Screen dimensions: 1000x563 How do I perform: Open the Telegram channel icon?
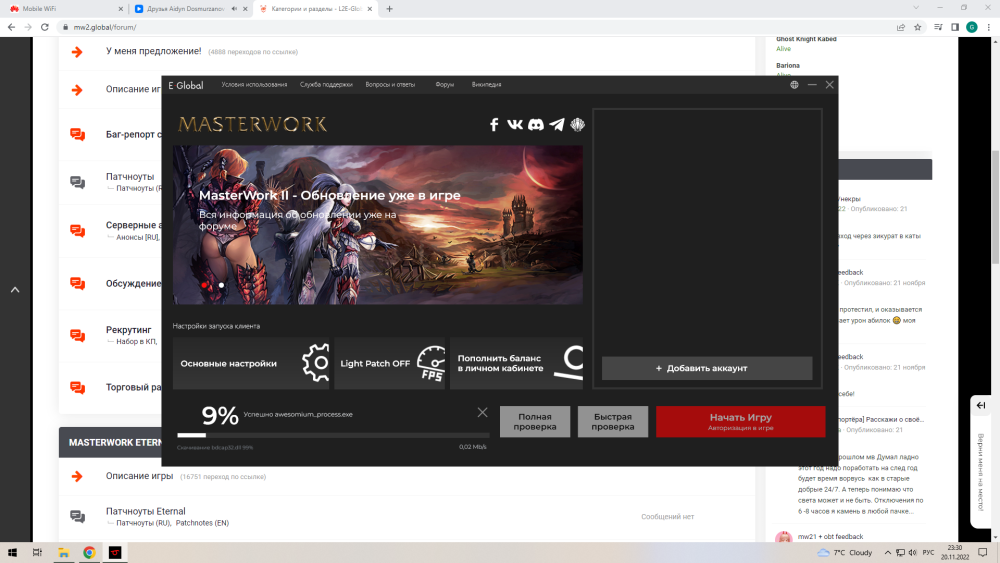557,125
